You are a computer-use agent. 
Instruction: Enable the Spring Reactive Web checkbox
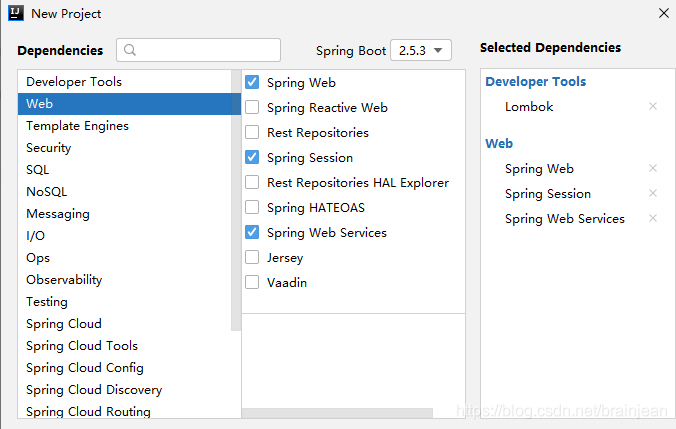click(252, 107)
